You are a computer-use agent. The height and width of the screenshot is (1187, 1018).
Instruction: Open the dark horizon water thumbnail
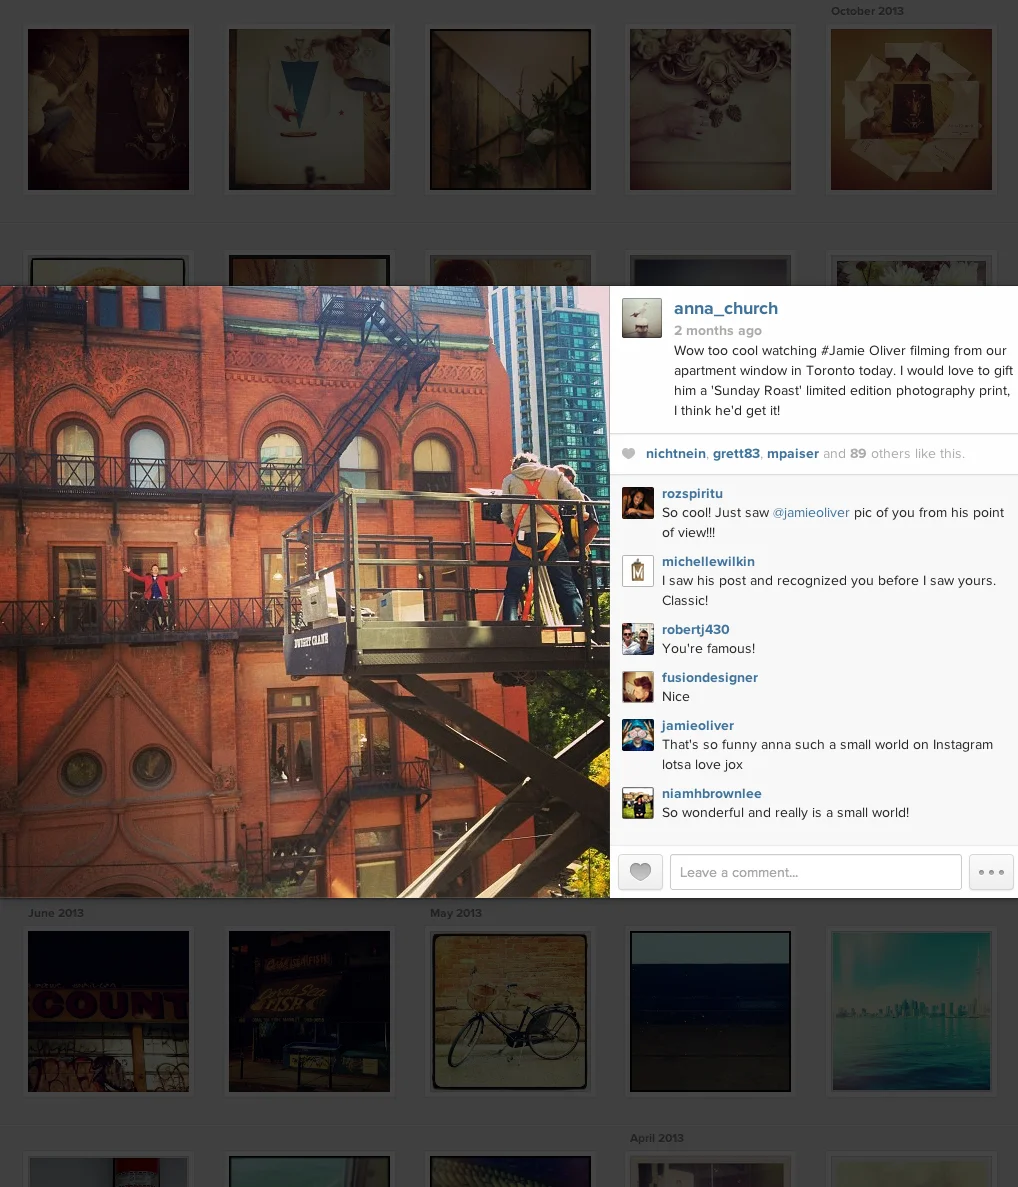[710, 1011]
